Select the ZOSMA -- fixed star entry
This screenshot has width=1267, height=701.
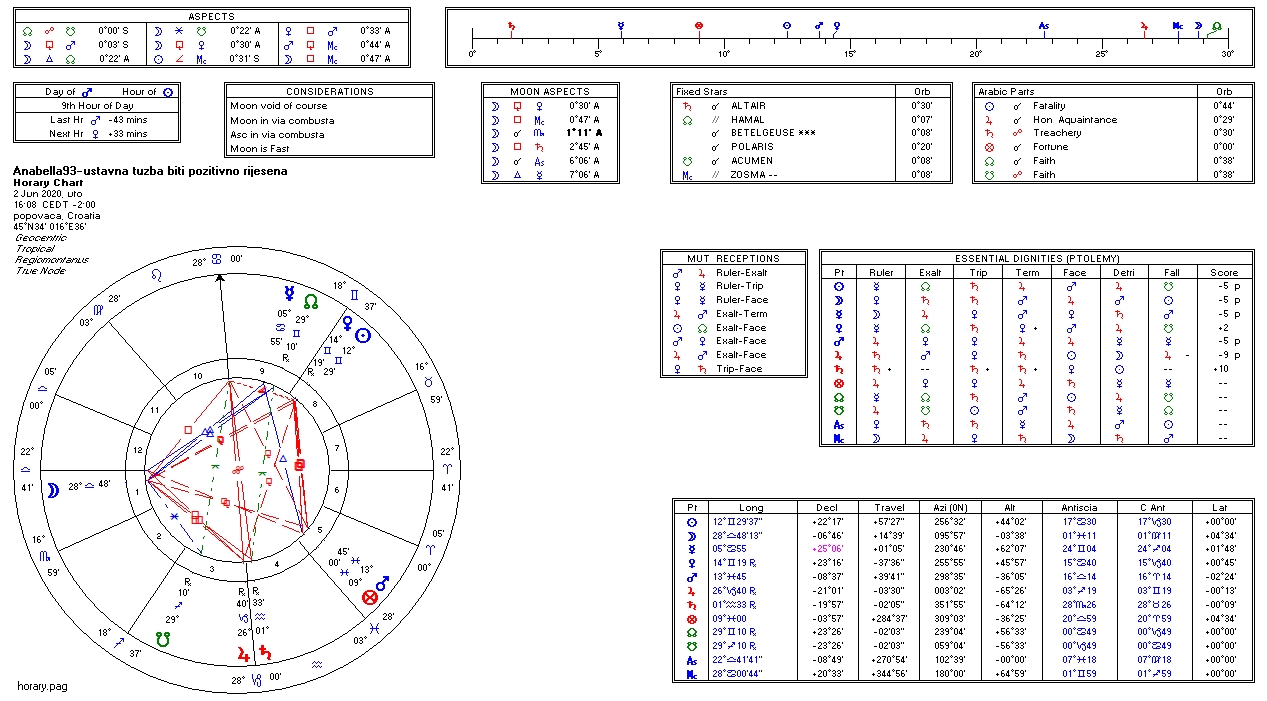click(754, 175)
